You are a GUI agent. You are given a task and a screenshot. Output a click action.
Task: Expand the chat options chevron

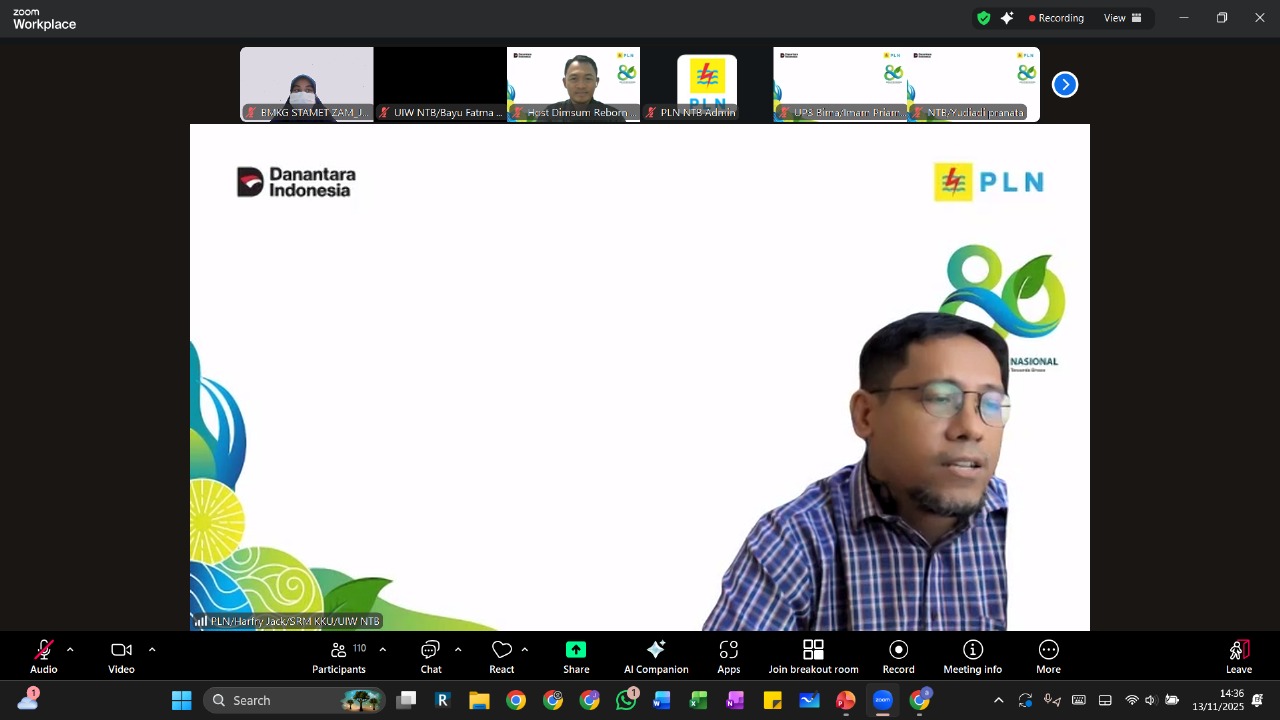coord(458,650)
